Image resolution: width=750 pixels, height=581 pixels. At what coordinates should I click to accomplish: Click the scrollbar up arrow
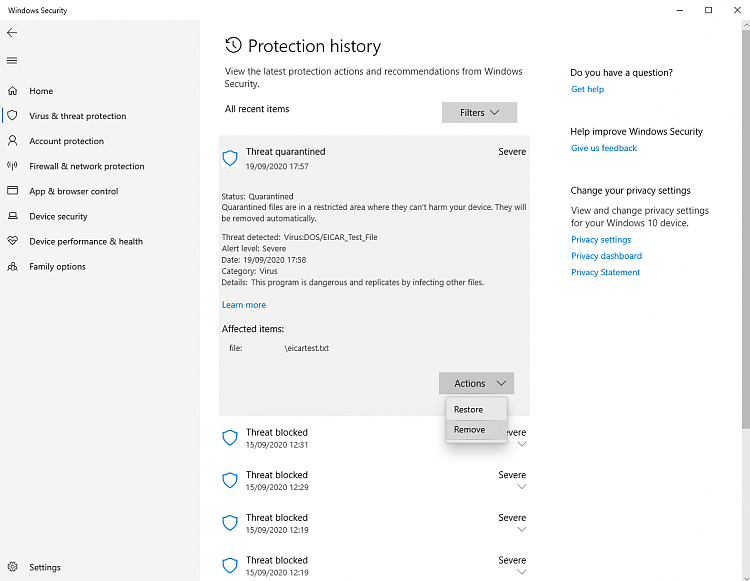(746, 24)
